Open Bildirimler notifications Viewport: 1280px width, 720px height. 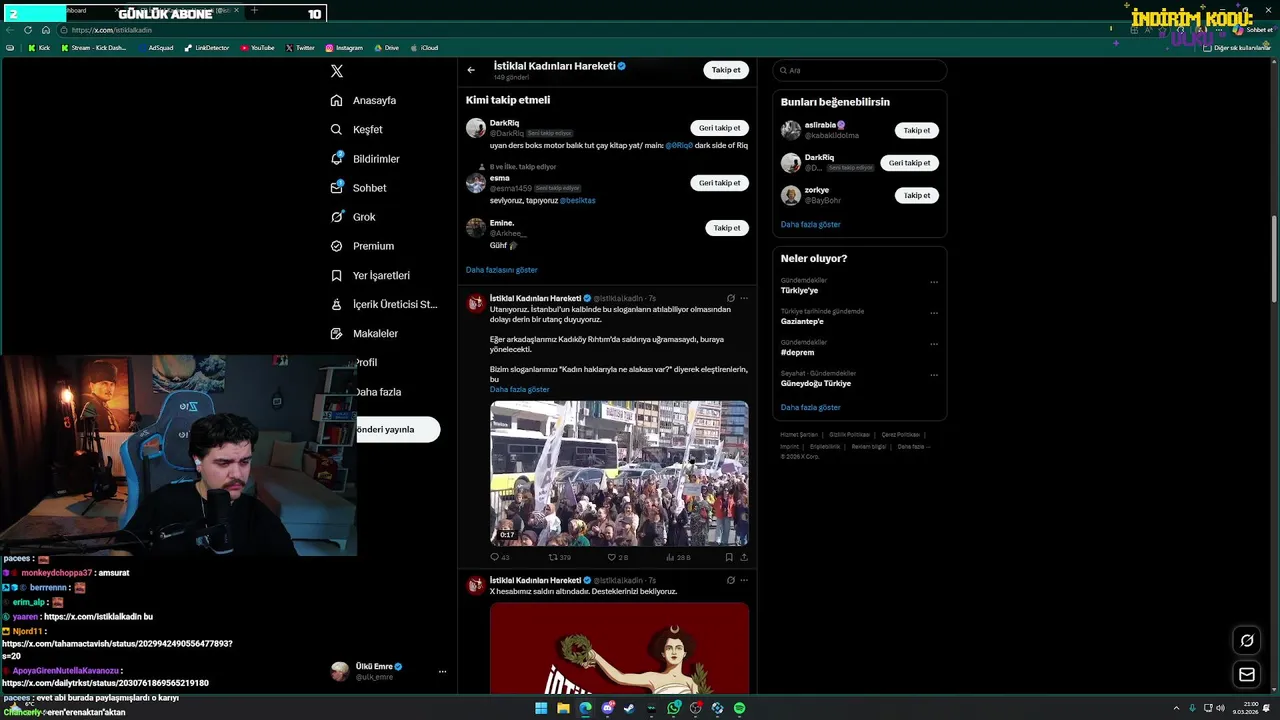365,159
